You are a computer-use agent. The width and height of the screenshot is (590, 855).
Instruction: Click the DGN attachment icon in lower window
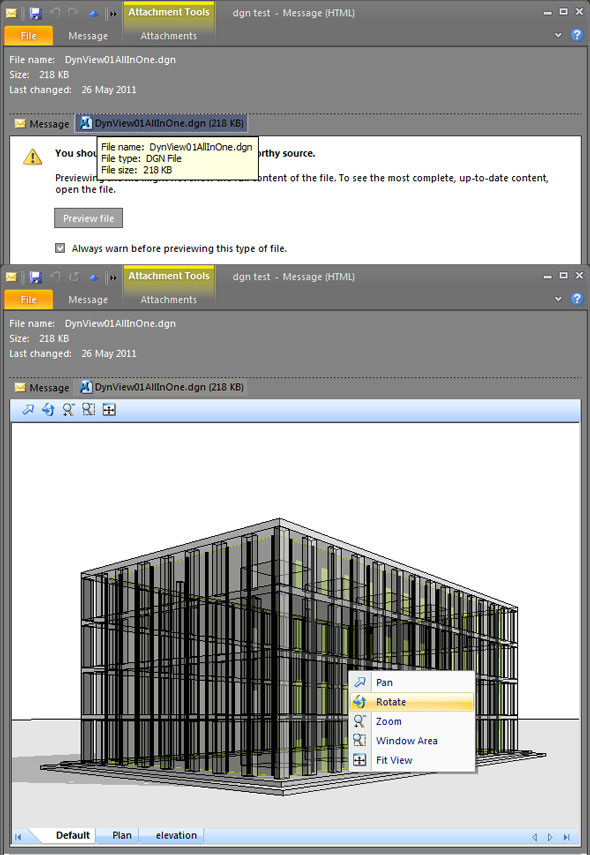coord(86,387)
